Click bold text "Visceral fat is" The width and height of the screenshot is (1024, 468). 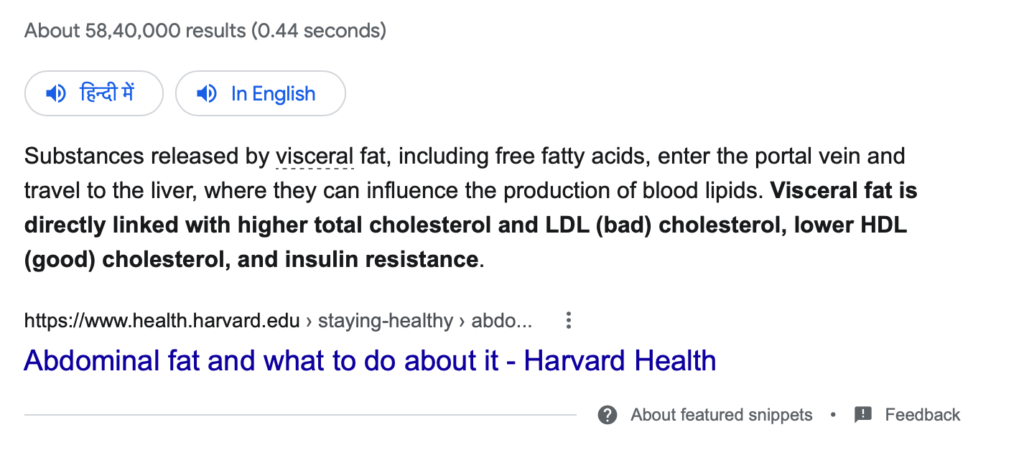(x=845, y=188)
